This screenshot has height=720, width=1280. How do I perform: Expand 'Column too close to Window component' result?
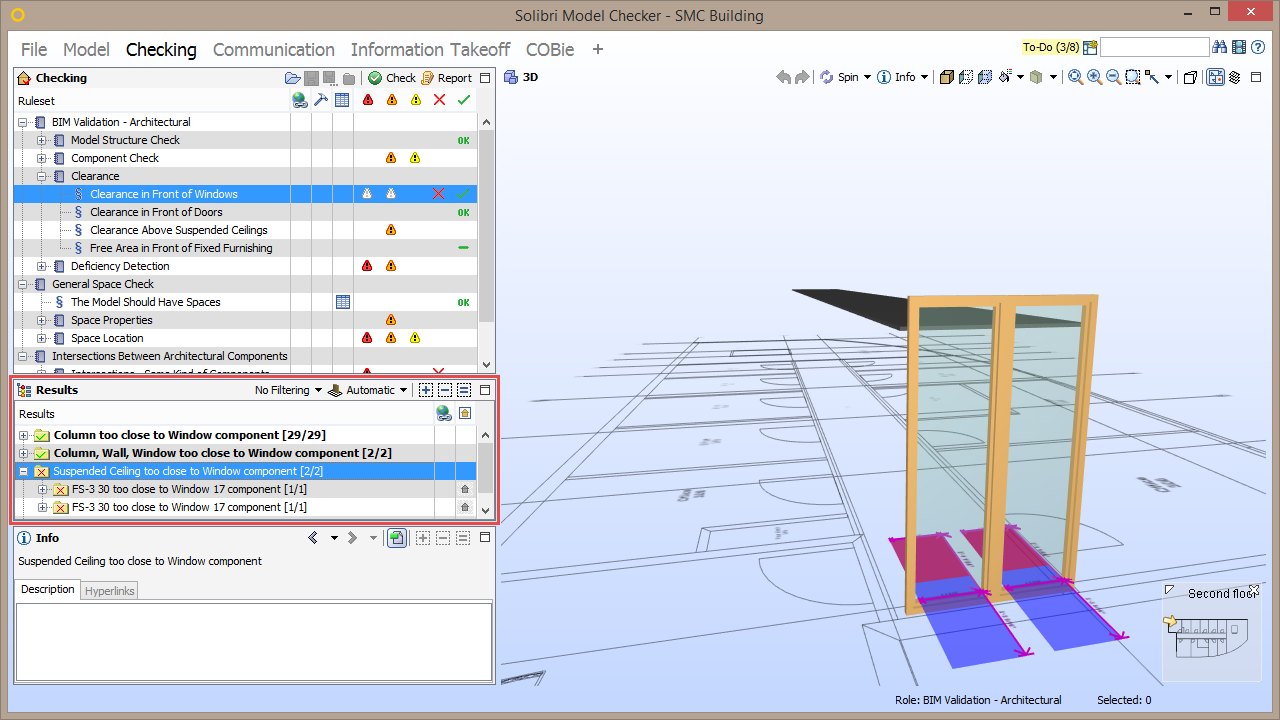coord(22,436)
